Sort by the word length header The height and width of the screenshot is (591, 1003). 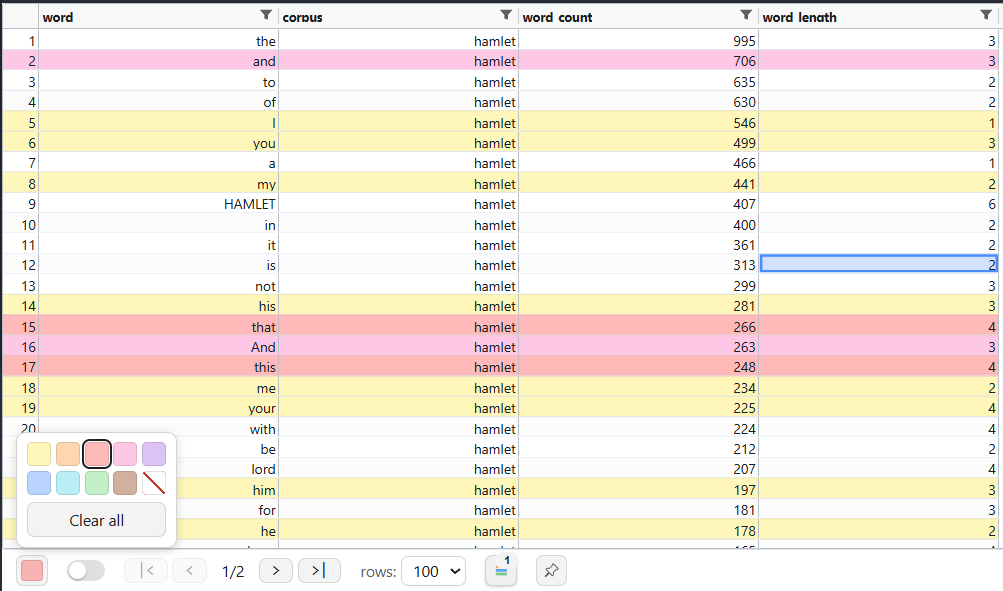[x=800, y=17]
